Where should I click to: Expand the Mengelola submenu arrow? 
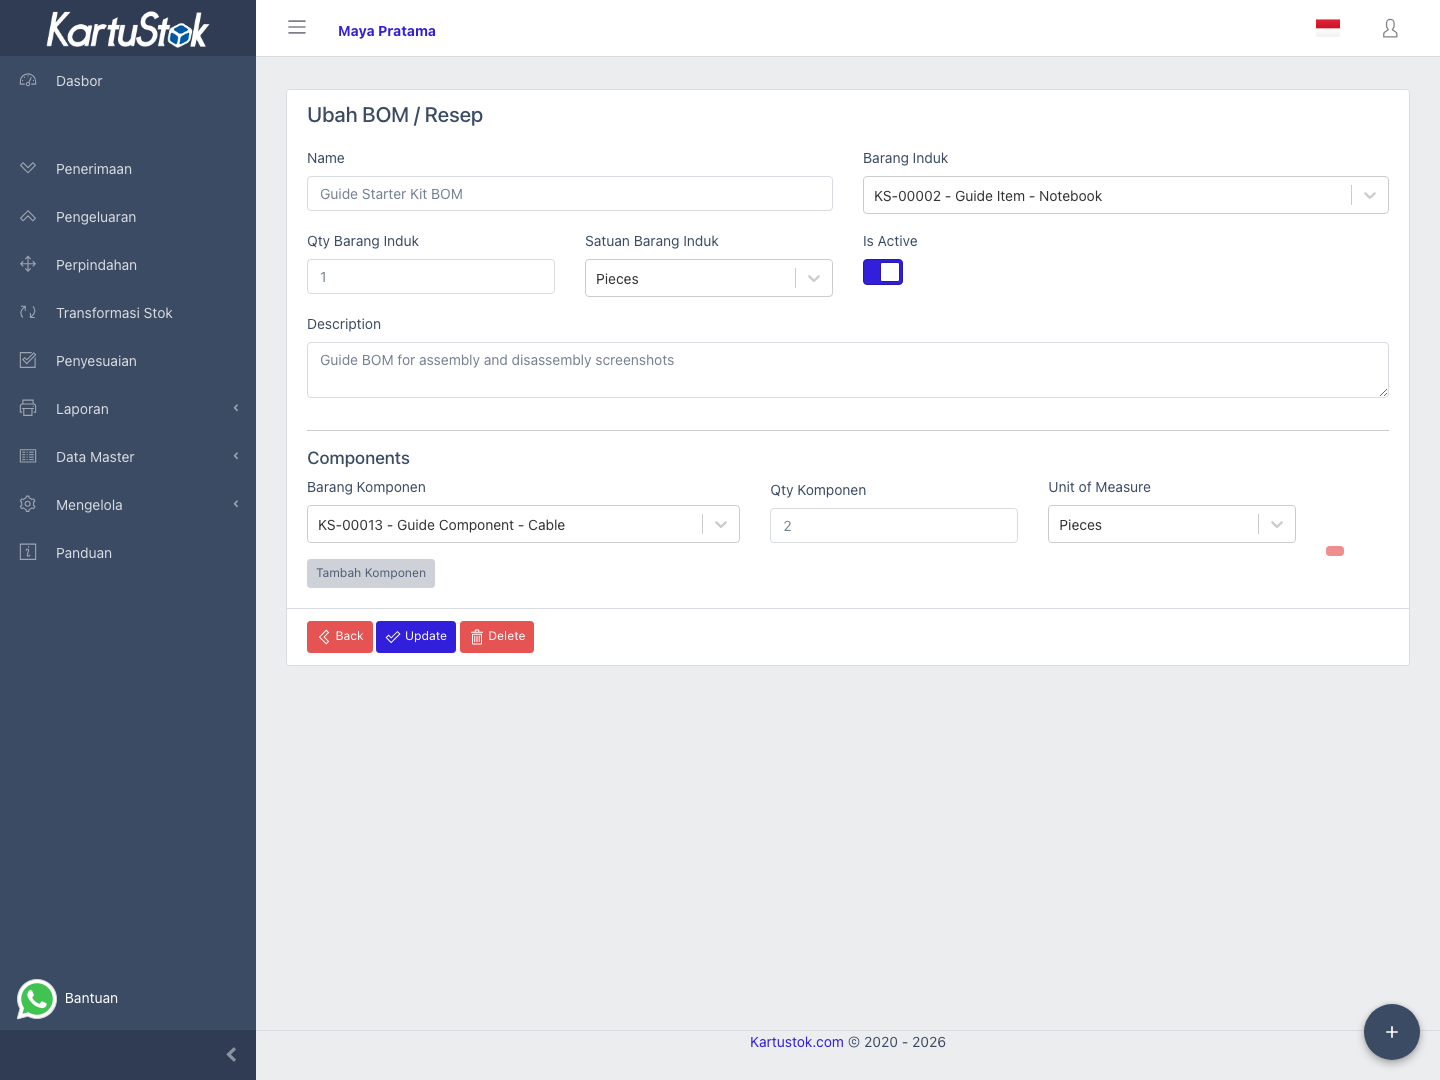coord(236,504)
